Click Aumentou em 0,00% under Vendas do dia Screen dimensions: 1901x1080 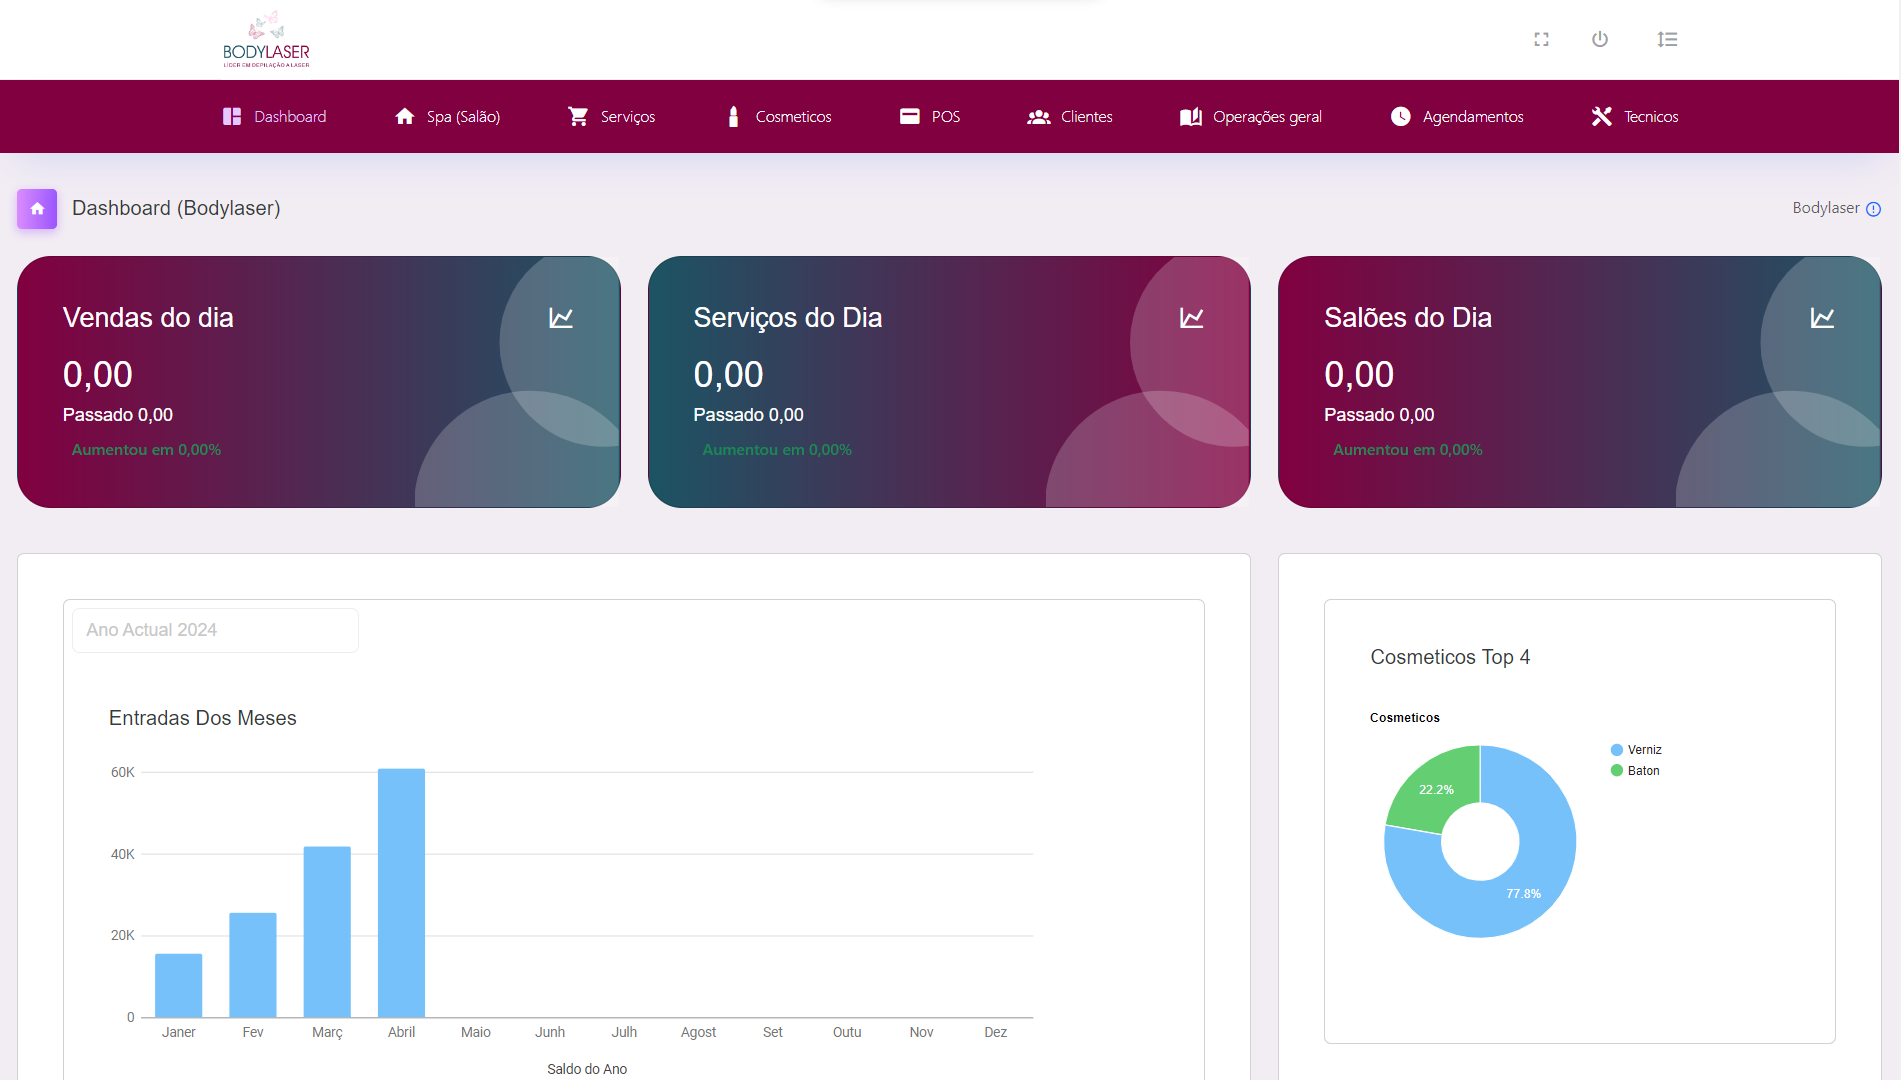pos(146,450)
